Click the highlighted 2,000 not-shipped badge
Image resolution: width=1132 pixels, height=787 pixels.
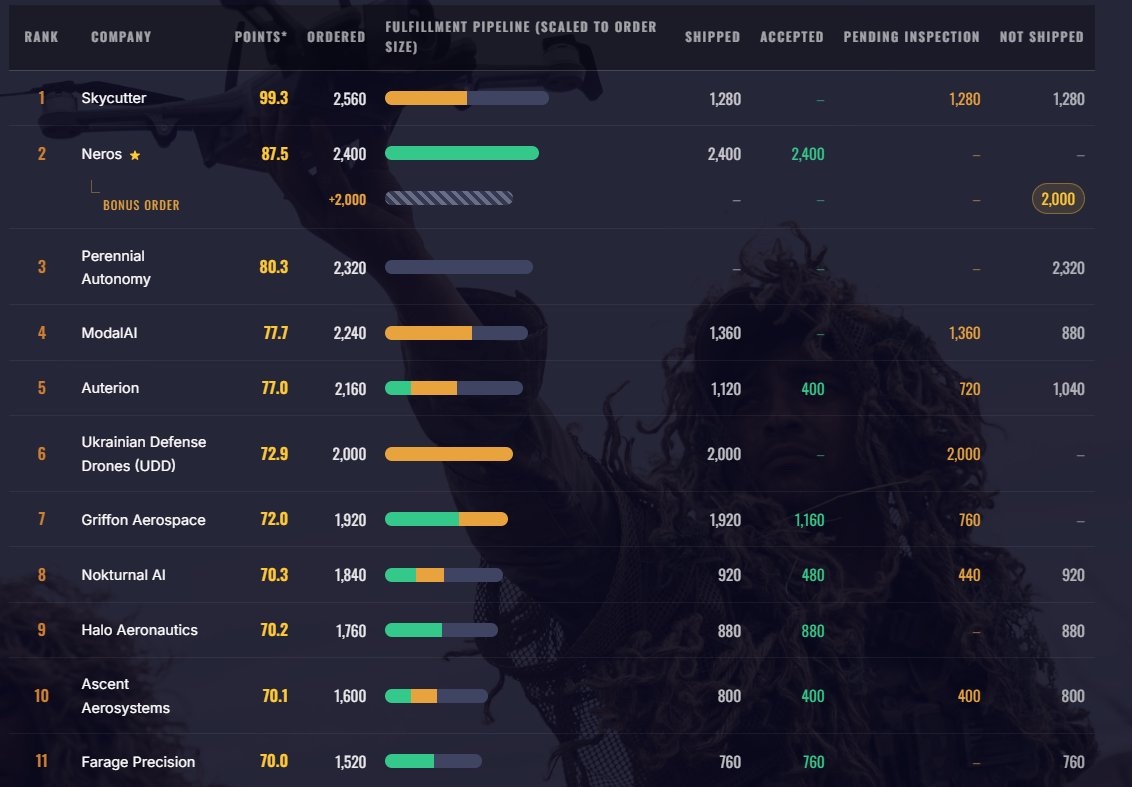point(1058,199)
